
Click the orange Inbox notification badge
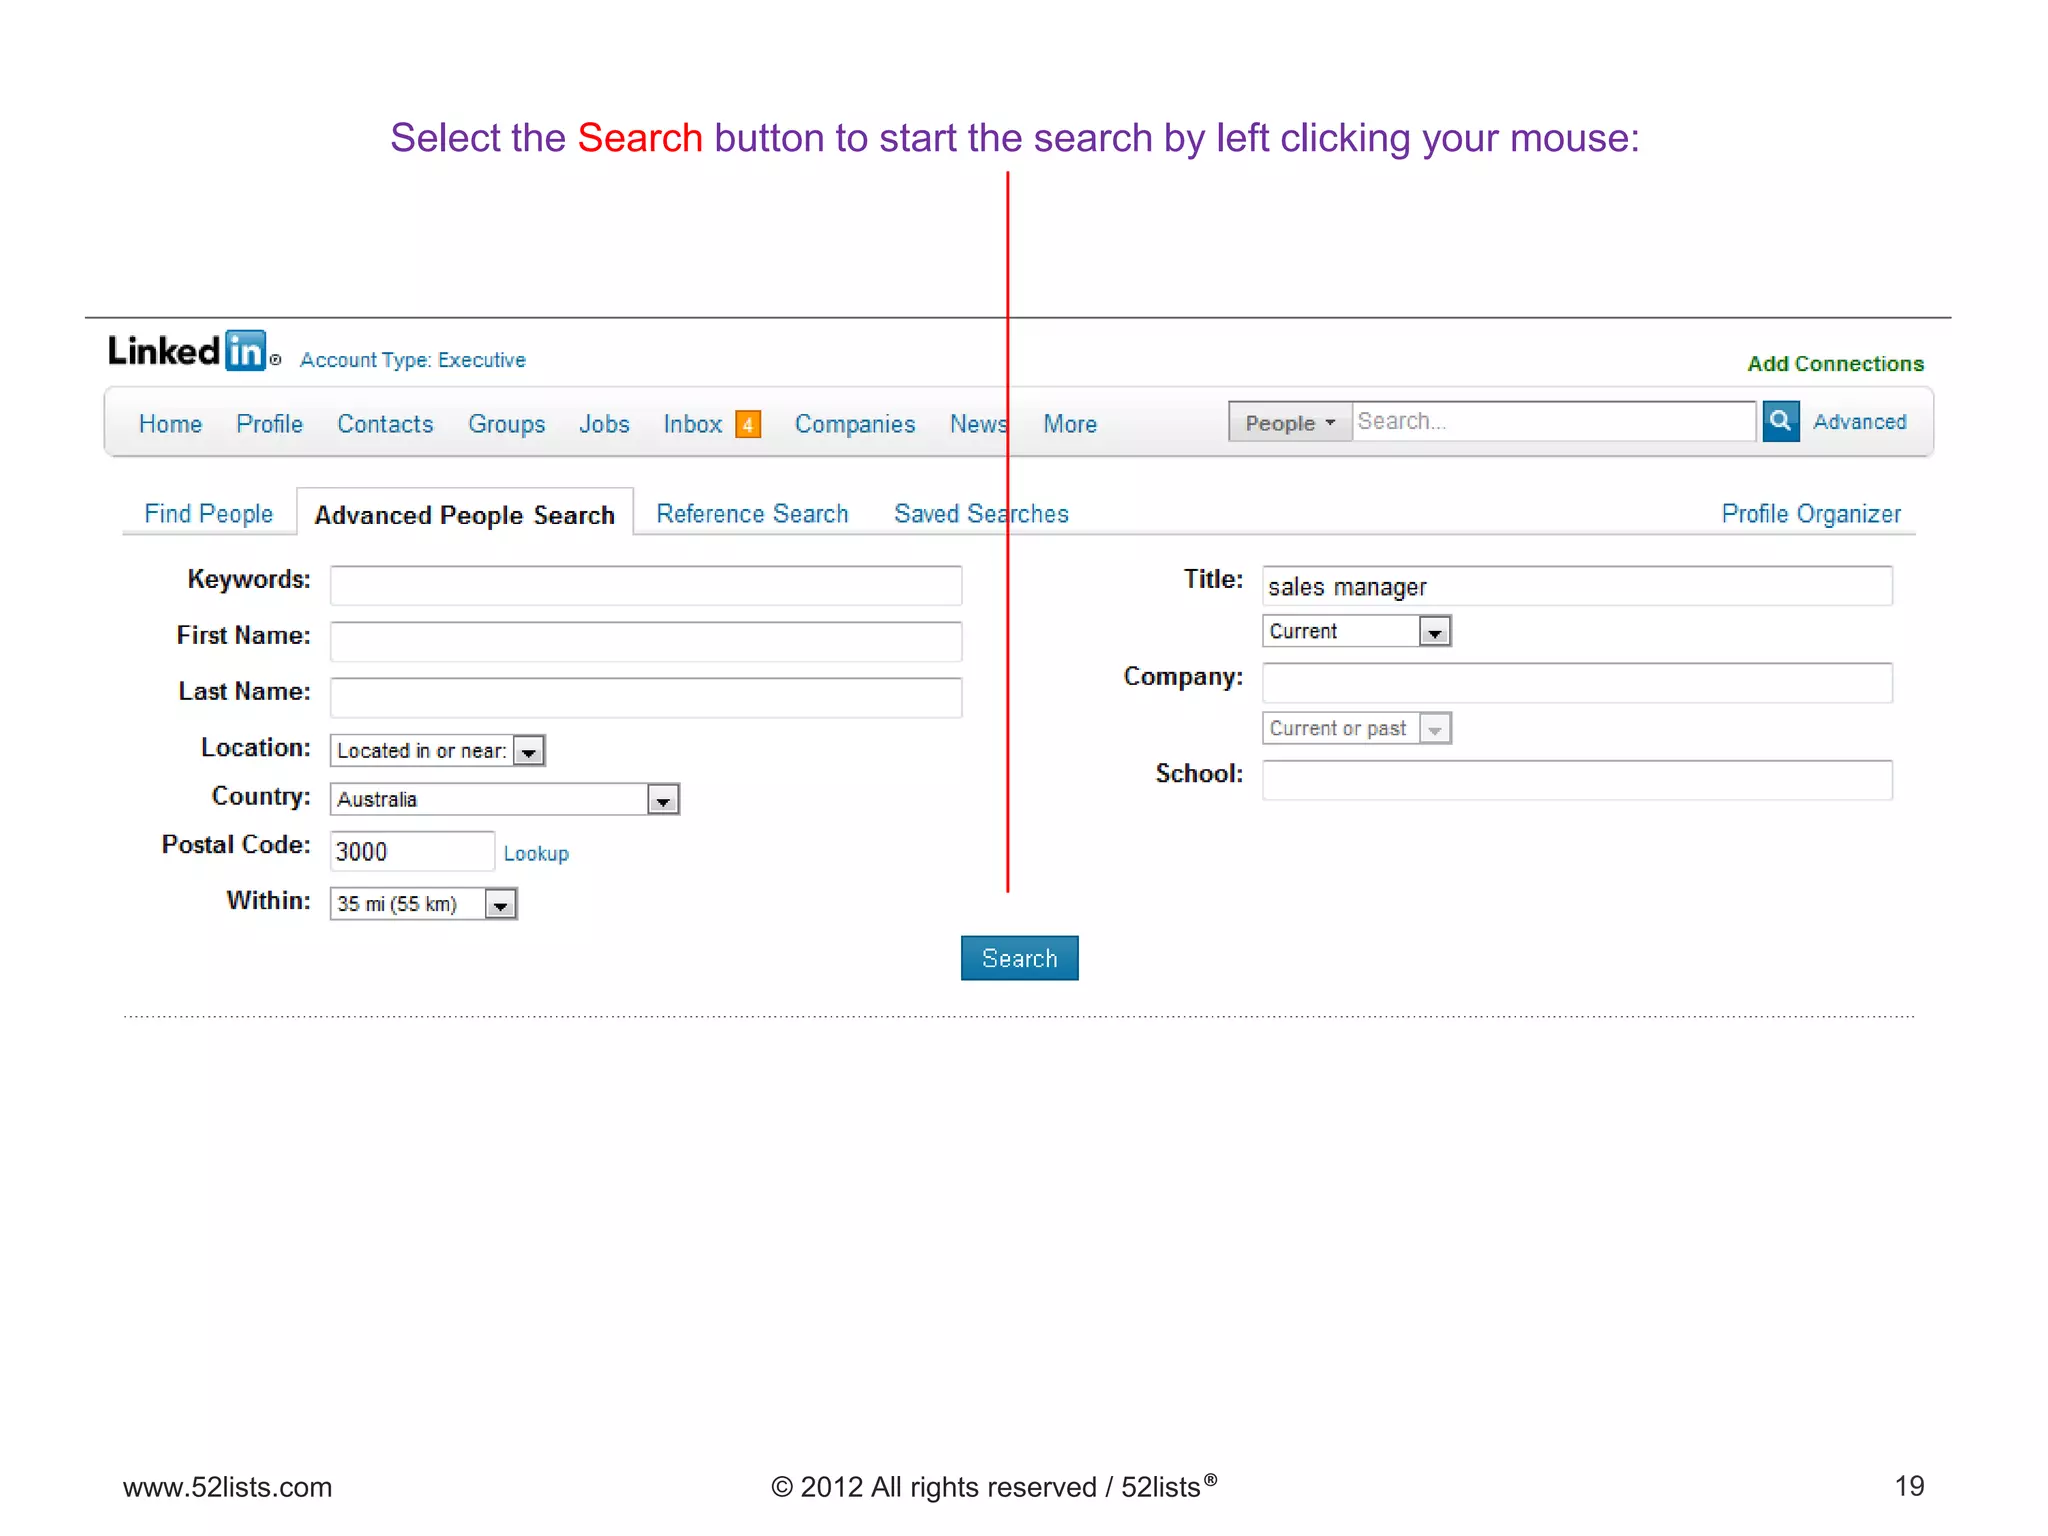tap(747, 424)
